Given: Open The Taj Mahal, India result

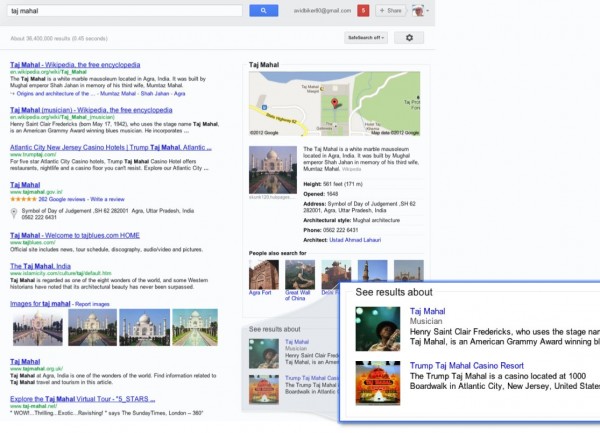Looking at the screenshot, I should pyautogui.click(x=41, y=266).
